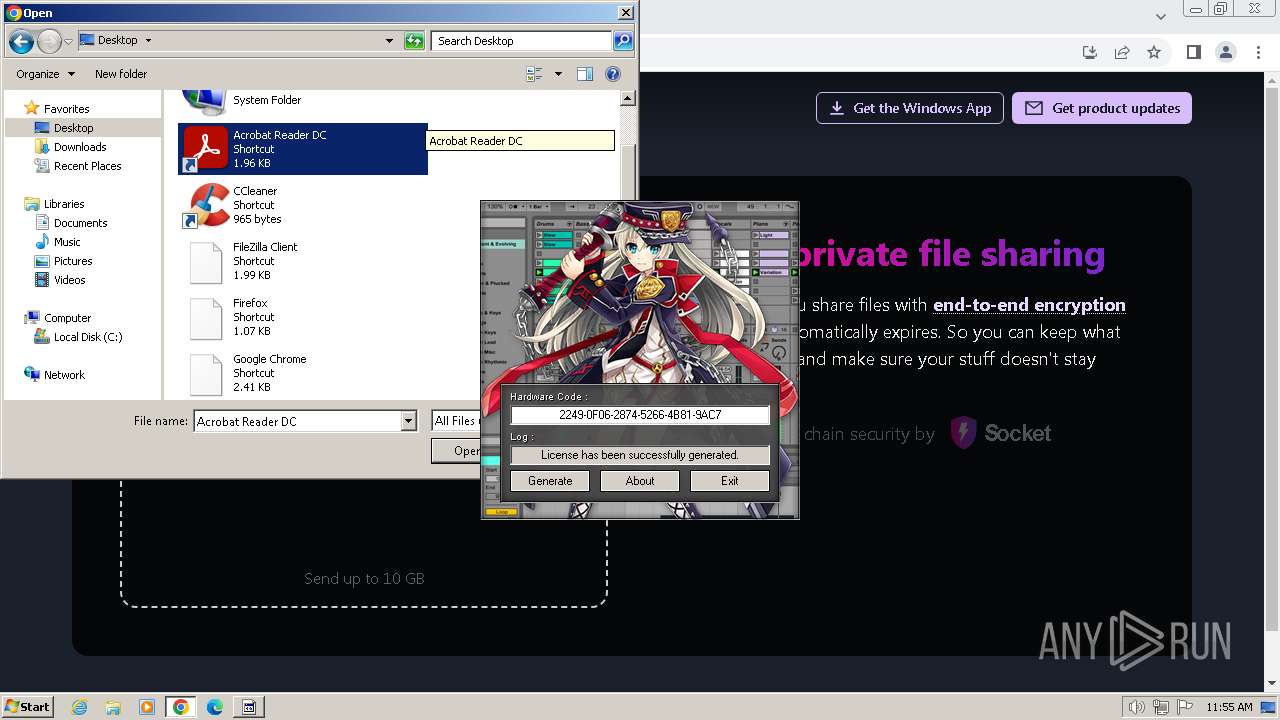Image resolution: width=1280 pixels, height=720 pixels.
Task: Open the recent pages dropdown arrow
Action: (x=68, y=41)
